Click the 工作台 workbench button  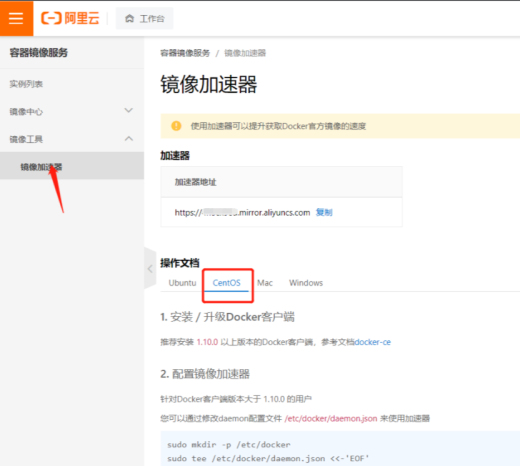click(x=145, y=18)
